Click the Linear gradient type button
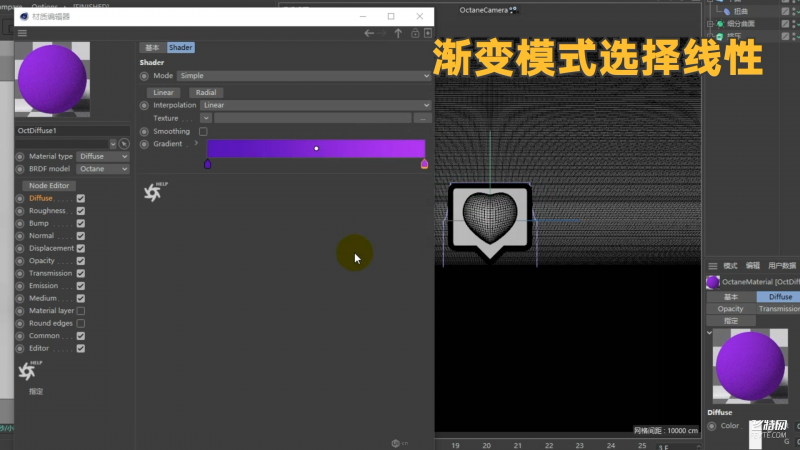 click(163, 92)
